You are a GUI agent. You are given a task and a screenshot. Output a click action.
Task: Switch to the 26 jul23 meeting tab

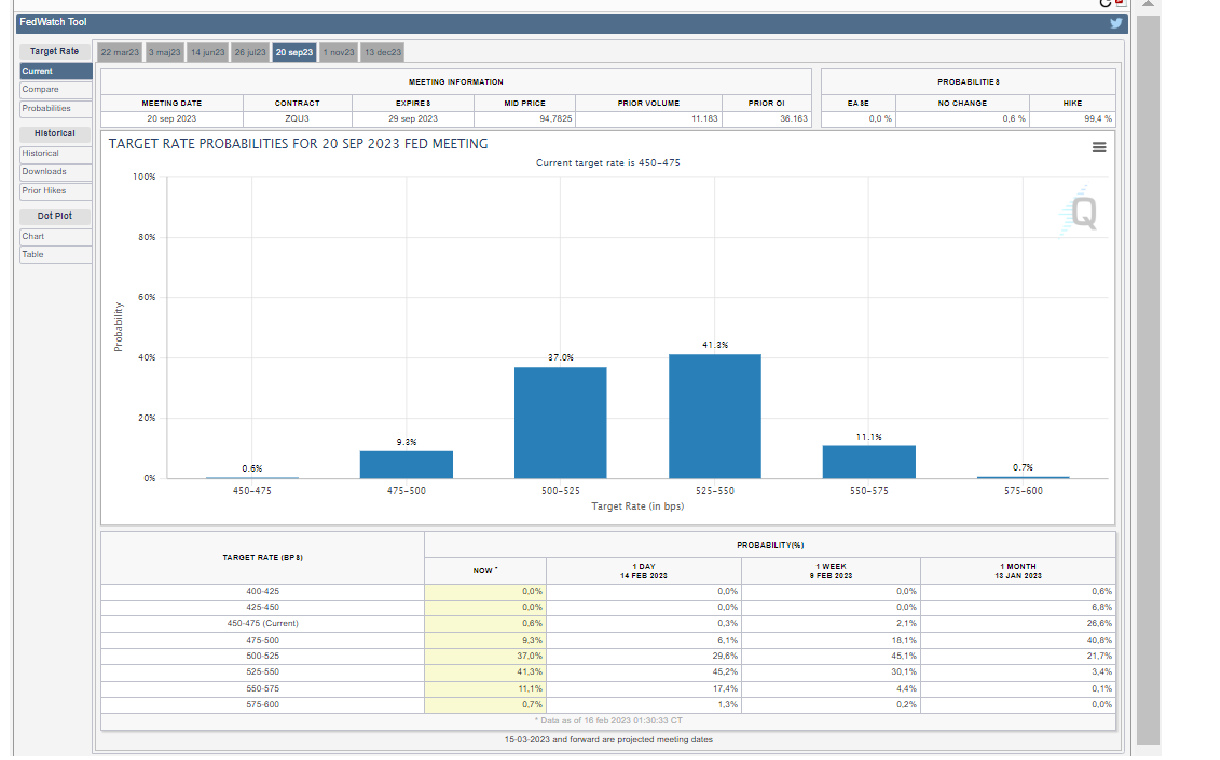pos(251,52)
